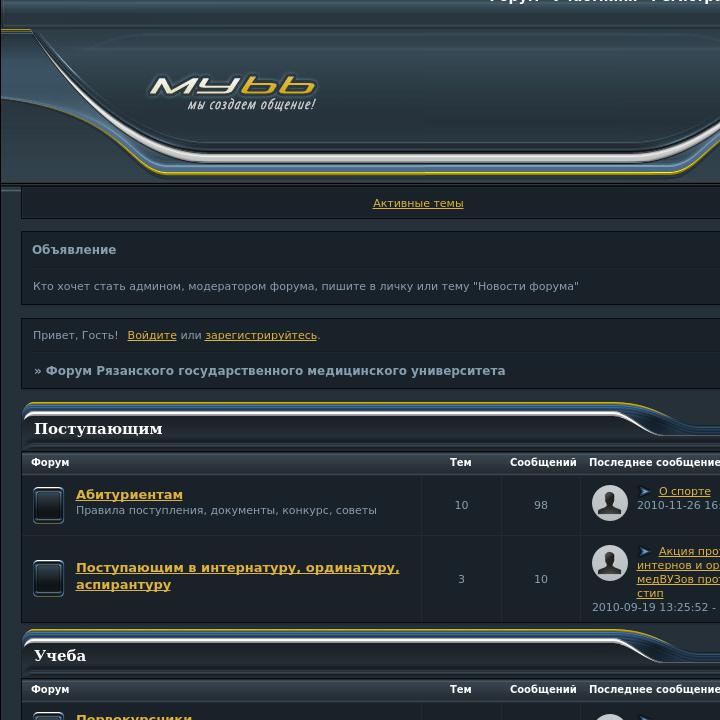Screen dimensions: 720x720
Task: Click the arrow icon before О спорте
Action: [x=645, y=491]
